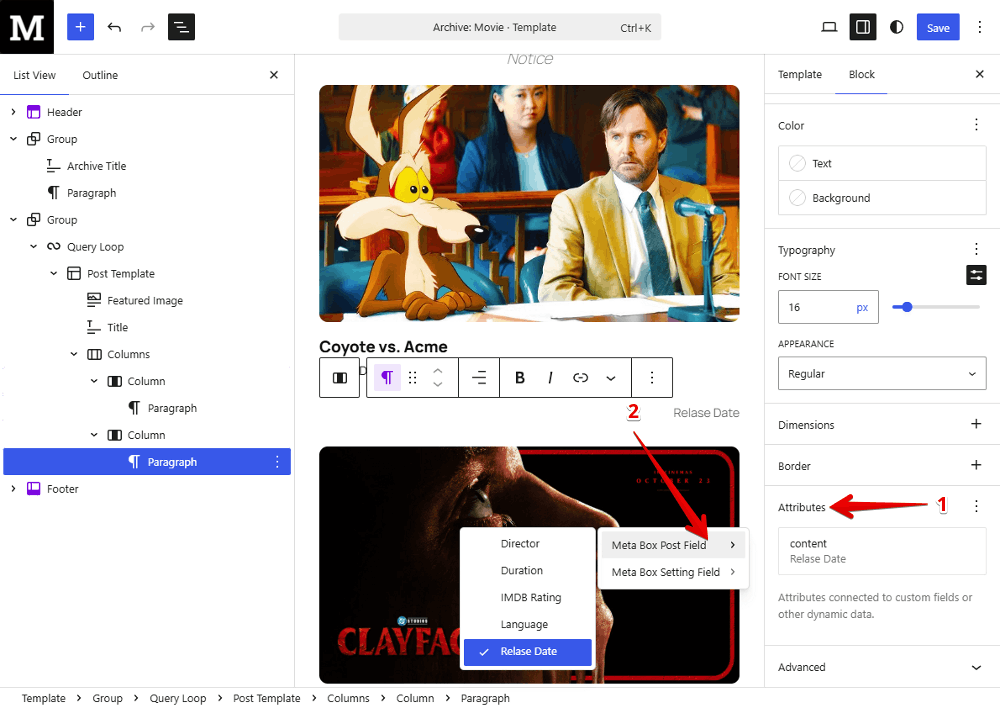1000x708 pixels.
Task: Insert a link in the paragraph
Action: 580,378
